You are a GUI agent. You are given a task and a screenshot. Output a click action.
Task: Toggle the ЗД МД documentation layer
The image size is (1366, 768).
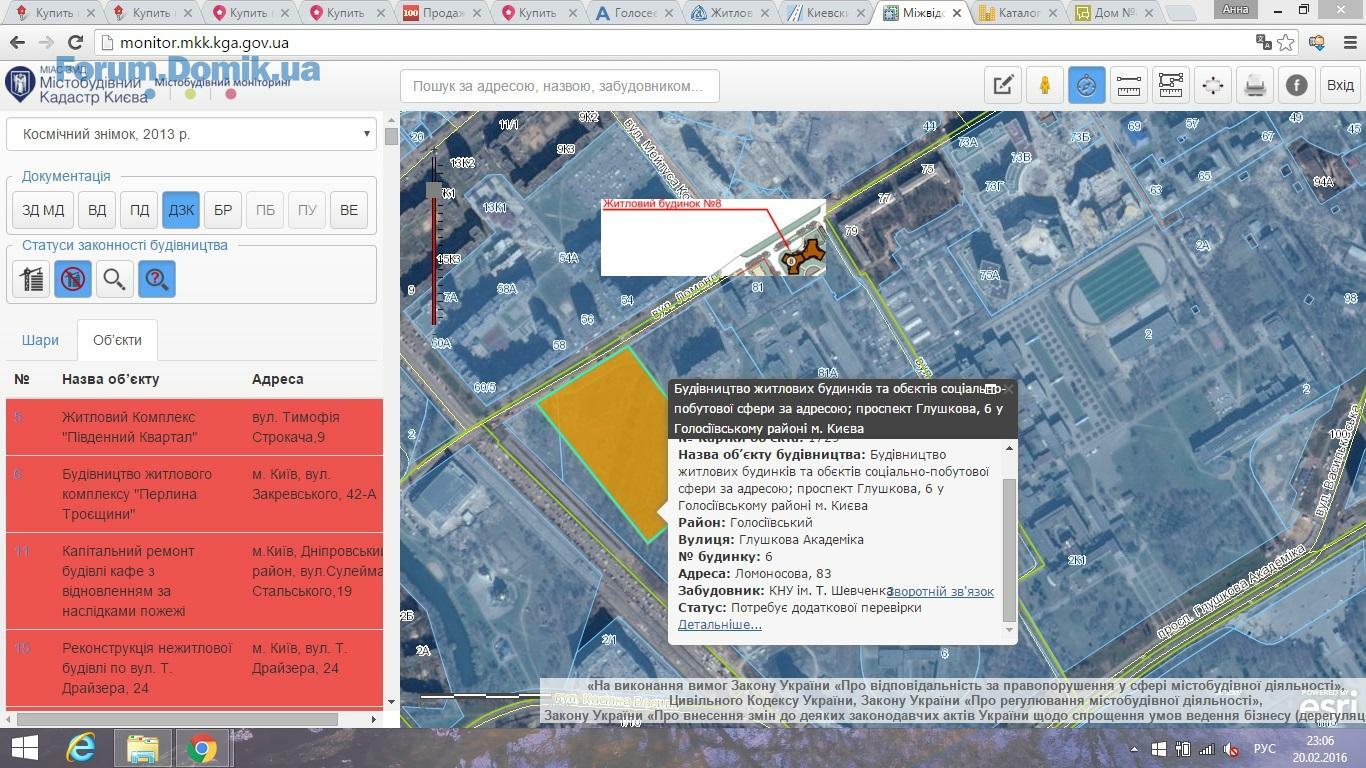tap(43, 210)
